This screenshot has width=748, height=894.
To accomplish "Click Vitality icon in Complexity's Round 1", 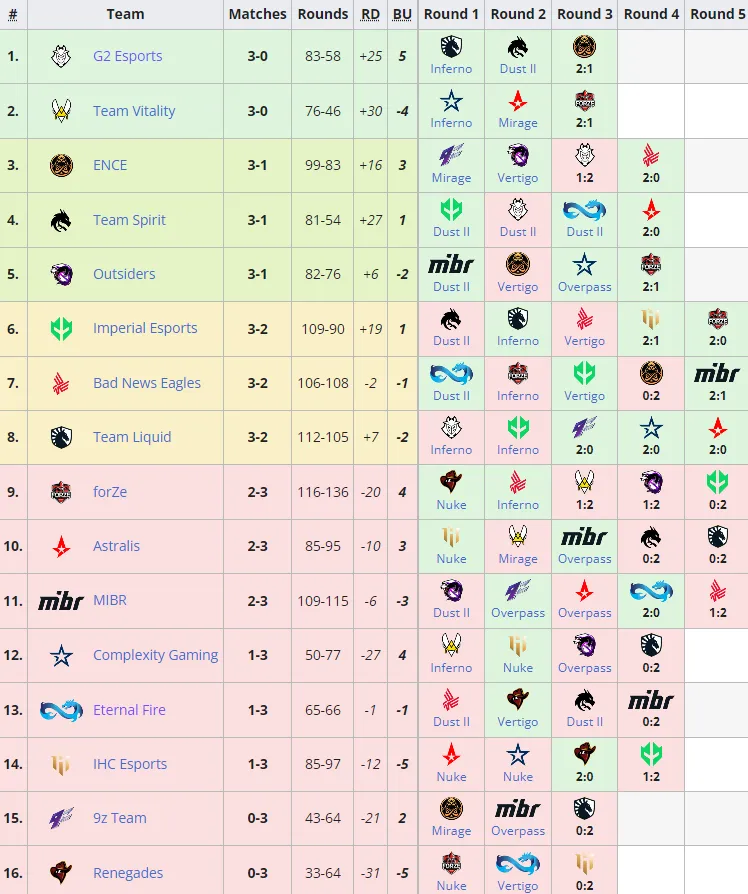I will coord(451,645).
